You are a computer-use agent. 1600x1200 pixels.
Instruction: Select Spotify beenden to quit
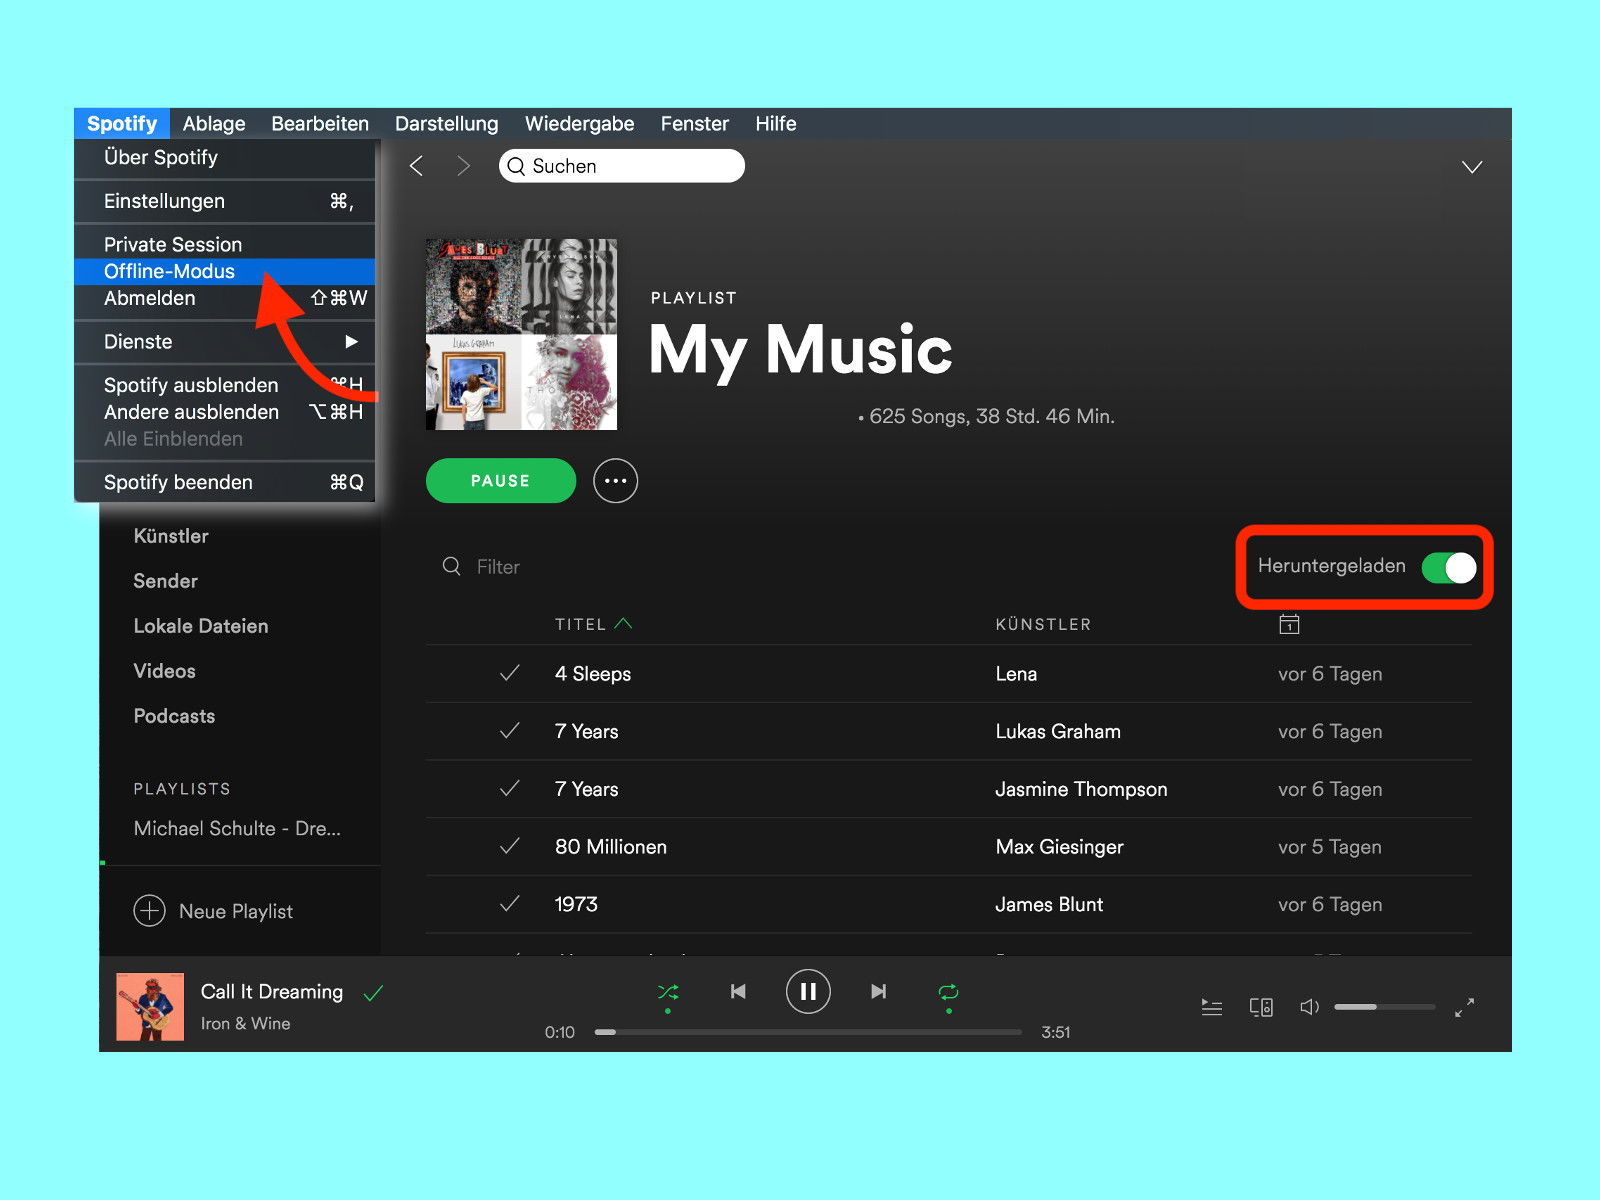click(x=225, y=482)
